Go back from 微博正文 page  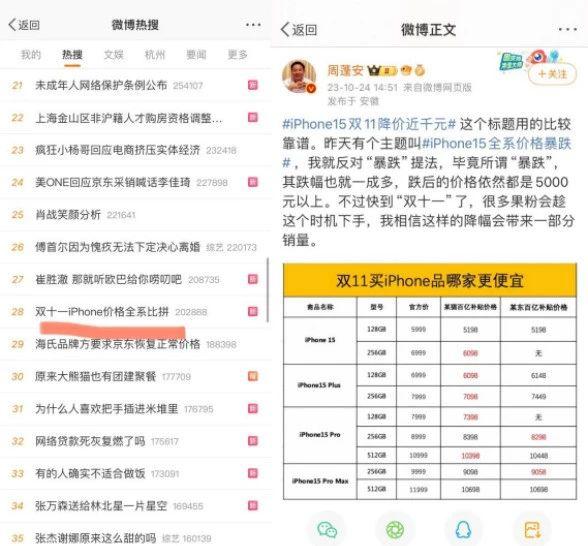pos(299,30)
